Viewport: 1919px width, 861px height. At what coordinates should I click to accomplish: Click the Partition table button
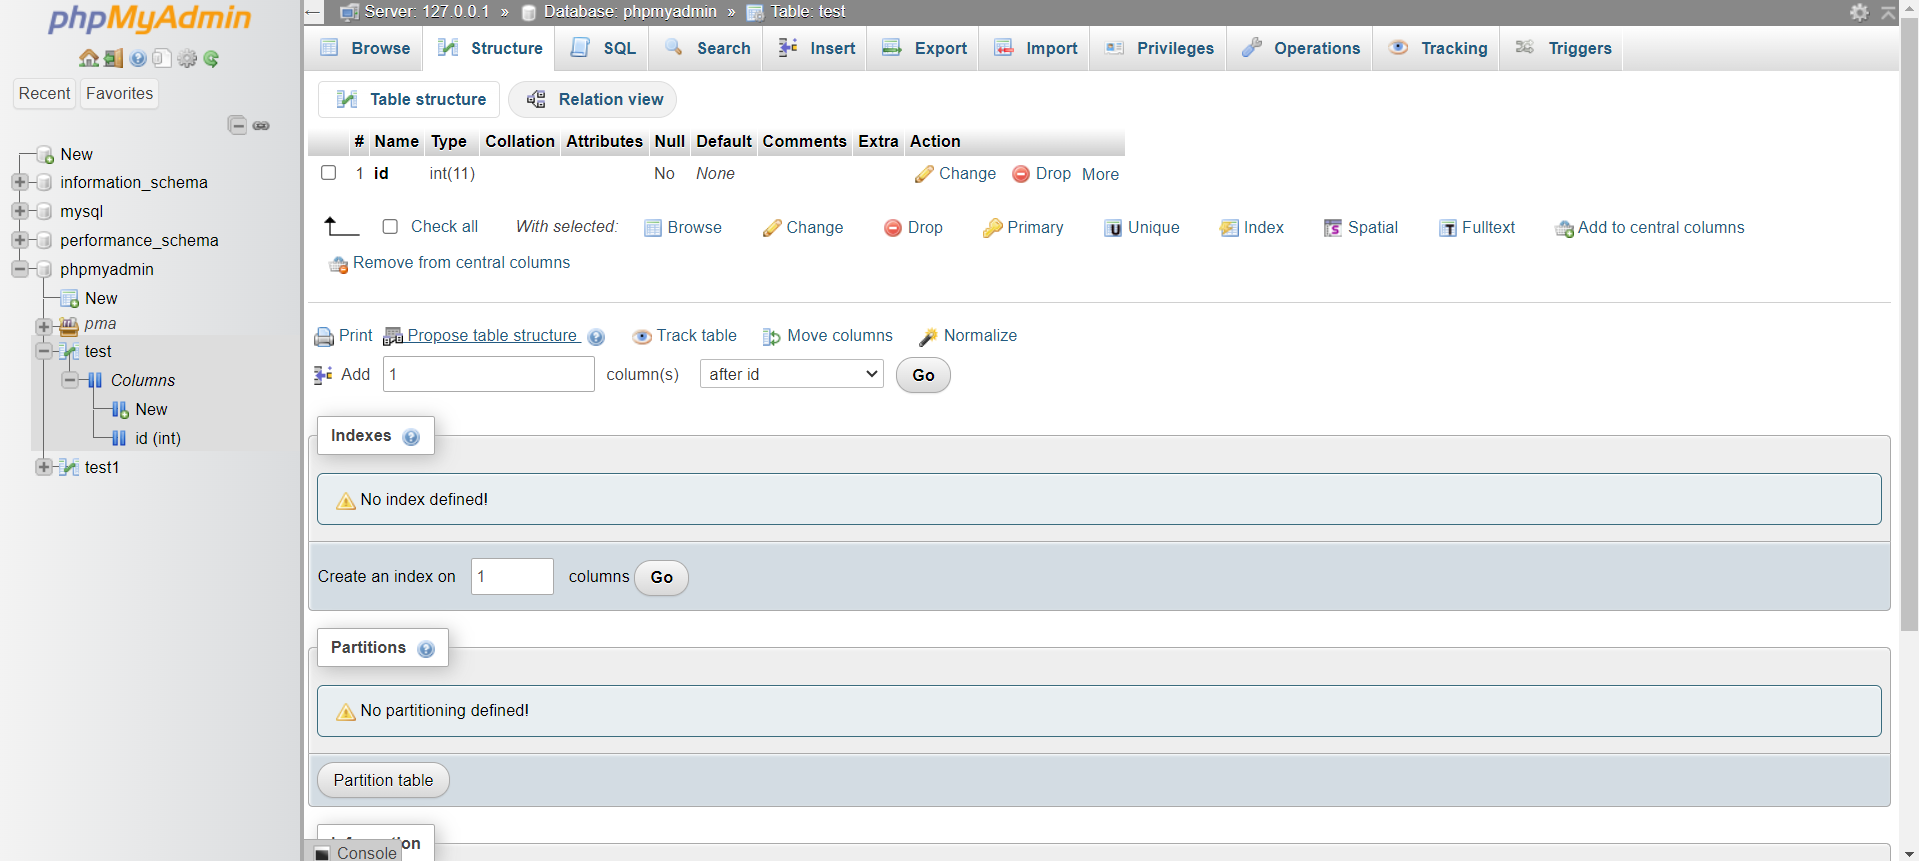coord(384,780)
